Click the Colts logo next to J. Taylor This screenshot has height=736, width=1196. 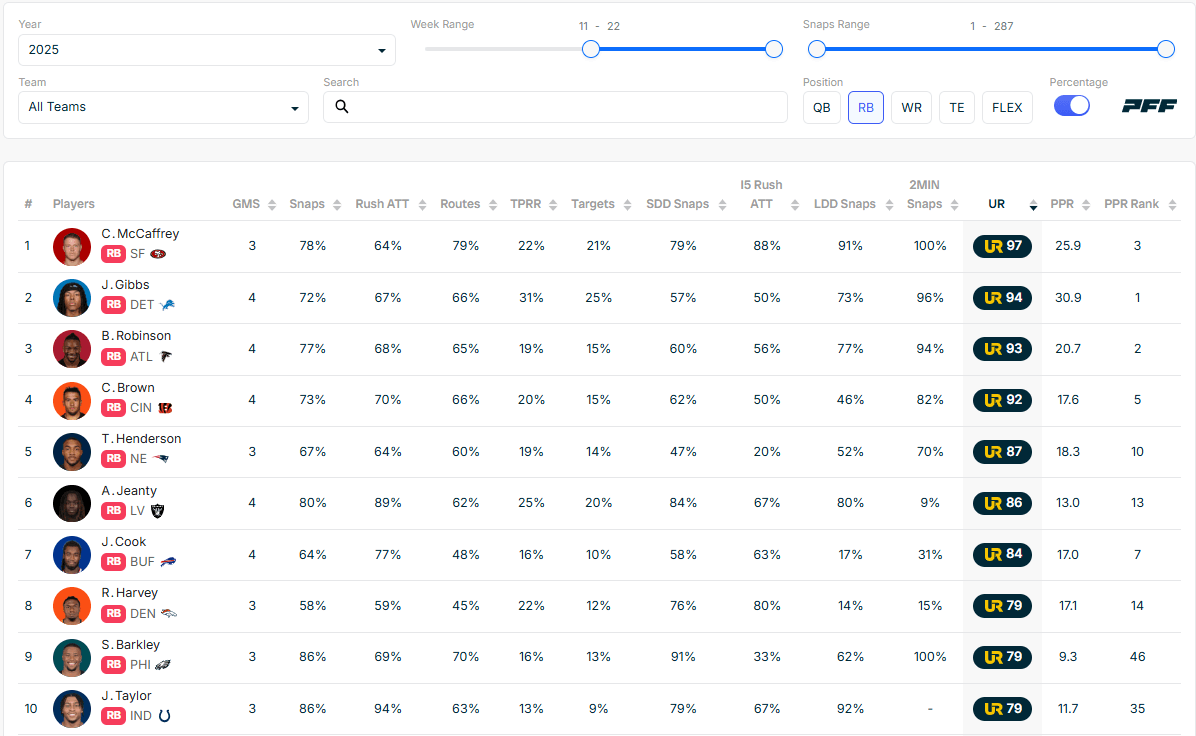165,716
